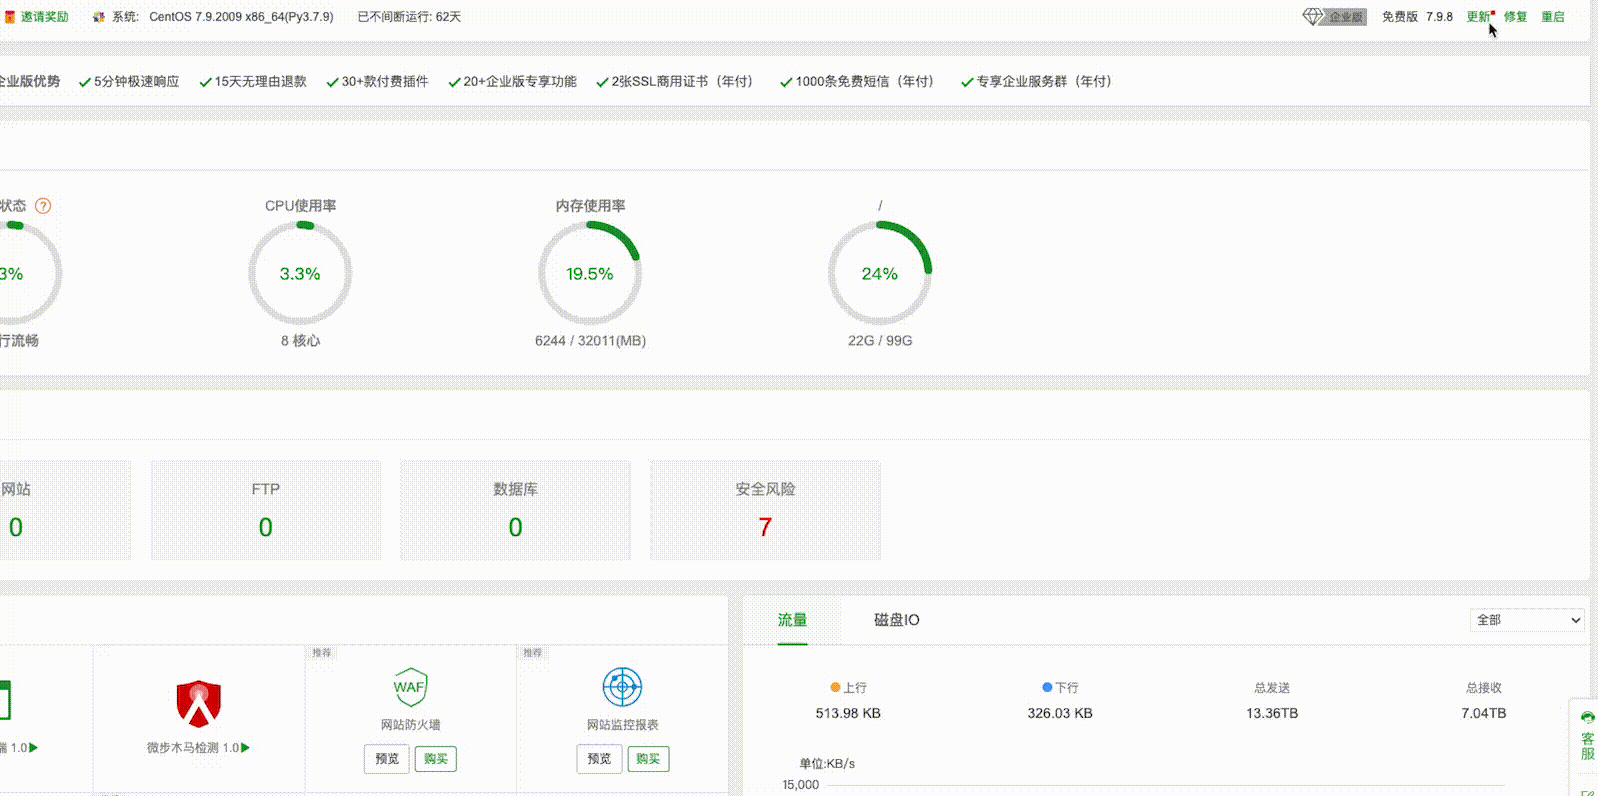Open the 邀请奖励 invite reward link
Screen dimensions: 1598x796
[45, 17]
